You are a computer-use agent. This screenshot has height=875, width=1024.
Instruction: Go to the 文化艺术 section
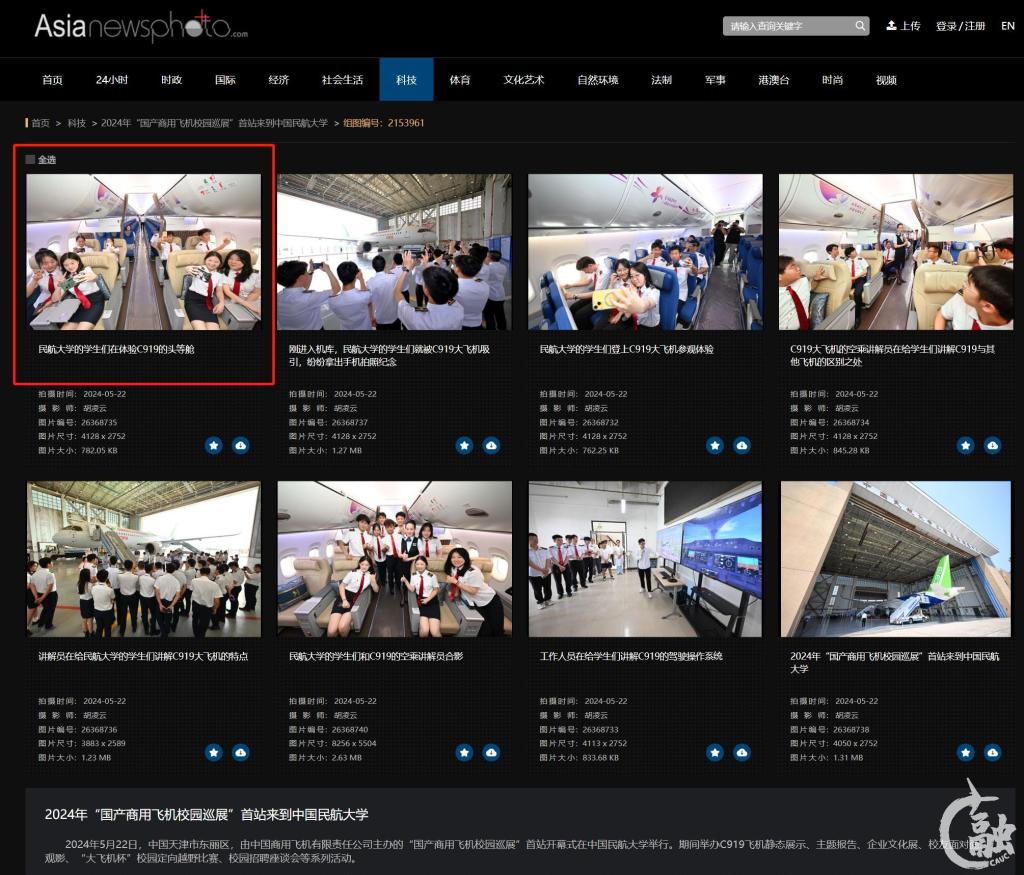point(524,80)
